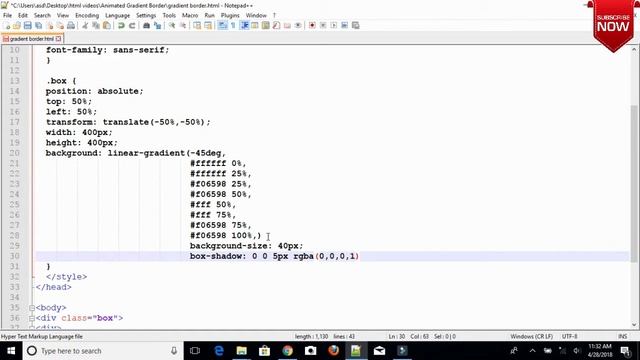
Task: Open the User Defined Language icon
Action: pos(255,25)
